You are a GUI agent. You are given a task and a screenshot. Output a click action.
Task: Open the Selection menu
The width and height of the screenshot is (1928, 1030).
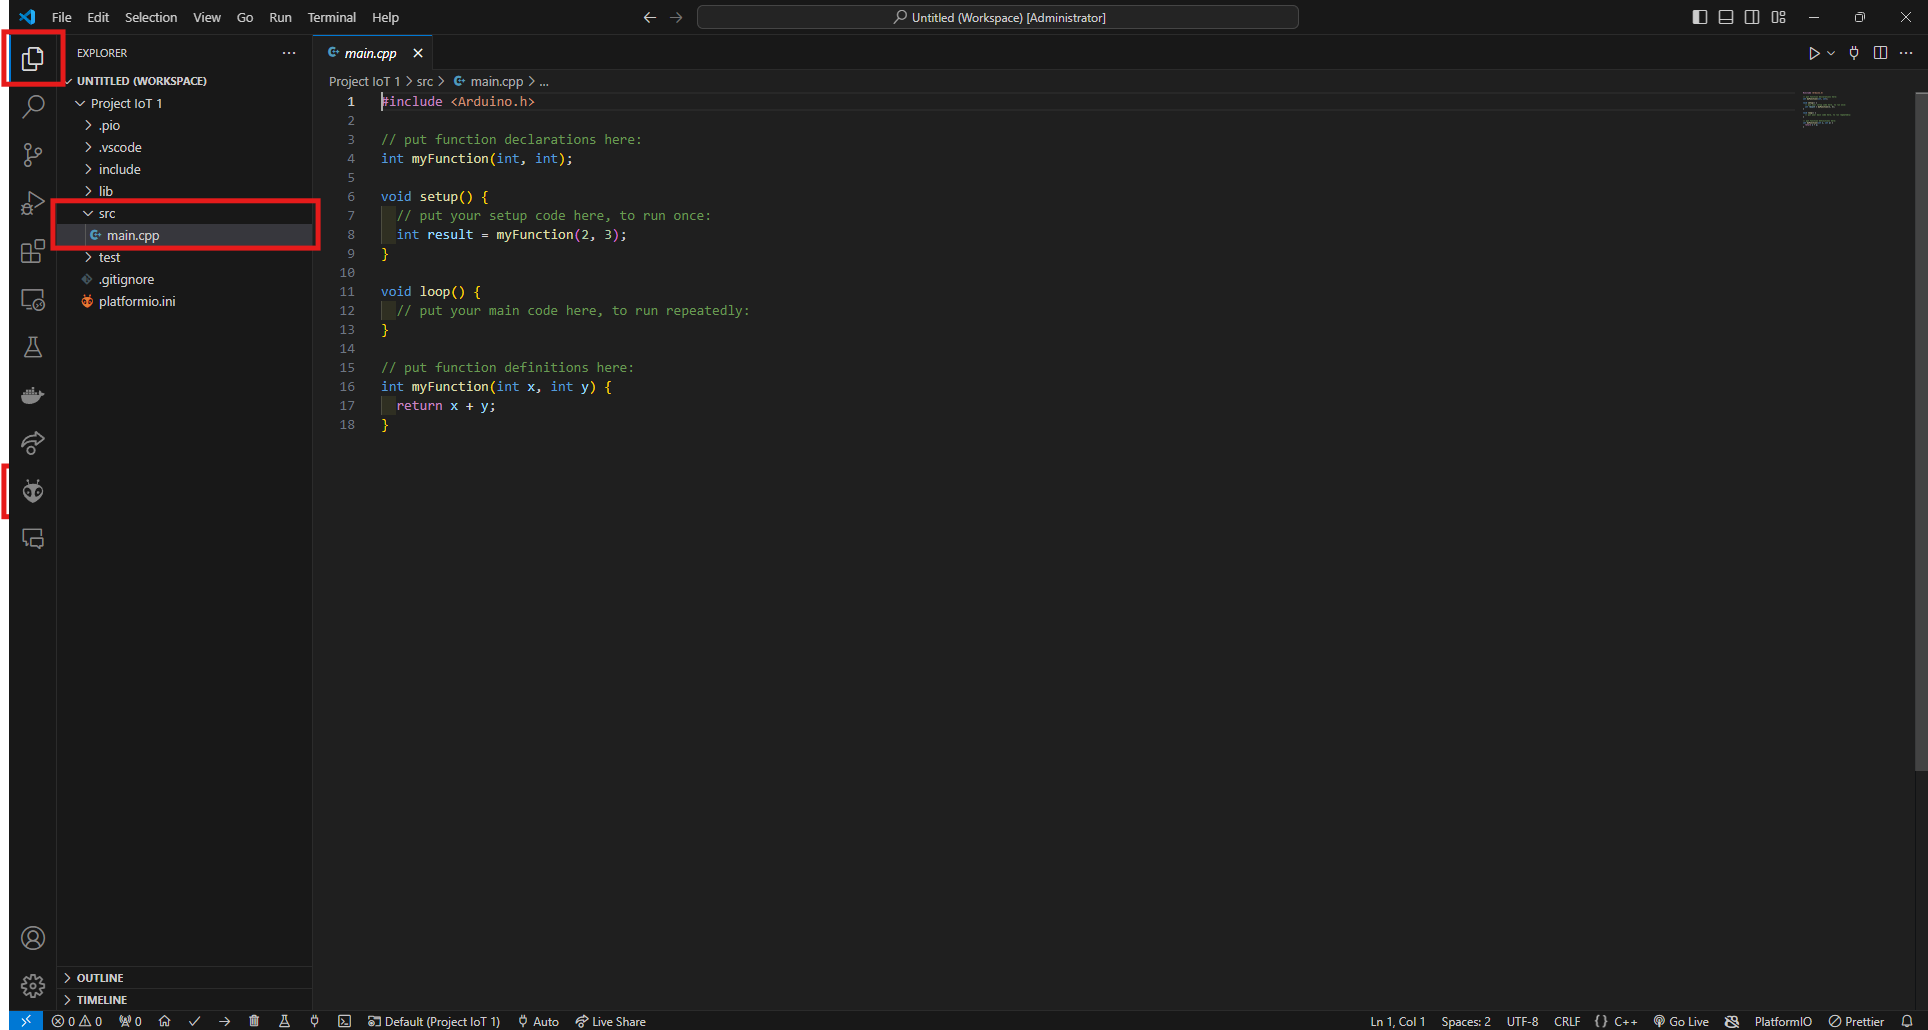pyautogui.click(x=151, y=17)
